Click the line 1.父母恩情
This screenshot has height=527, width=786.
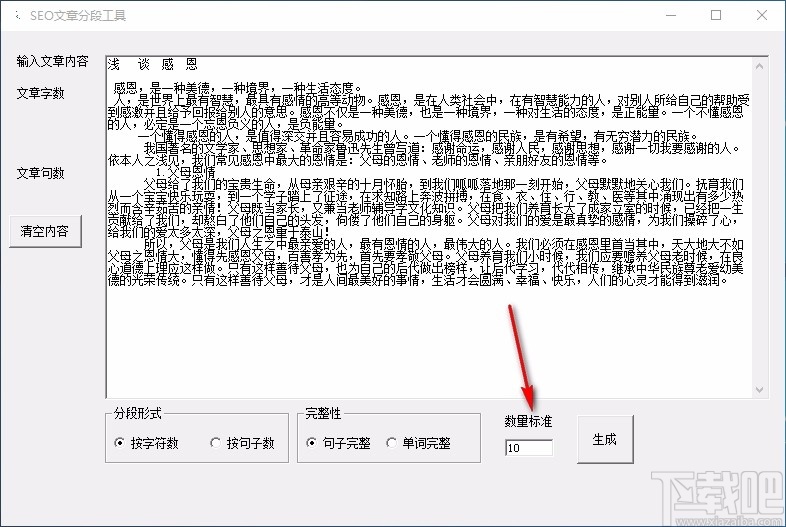pos(185,172)
